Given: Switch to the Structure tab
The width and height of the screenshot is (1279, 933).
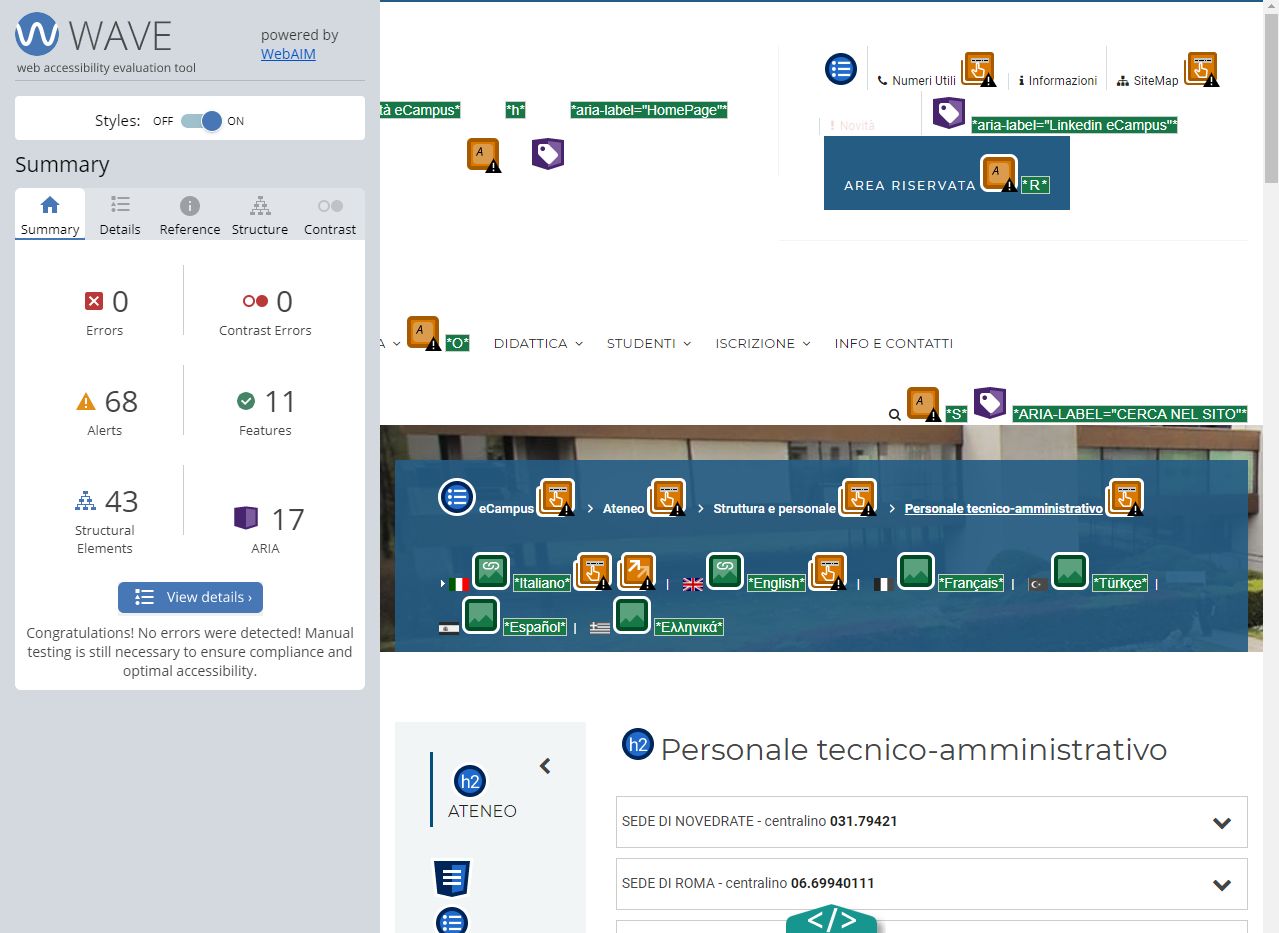Looking at the screenshot, I should coord(260,216).
